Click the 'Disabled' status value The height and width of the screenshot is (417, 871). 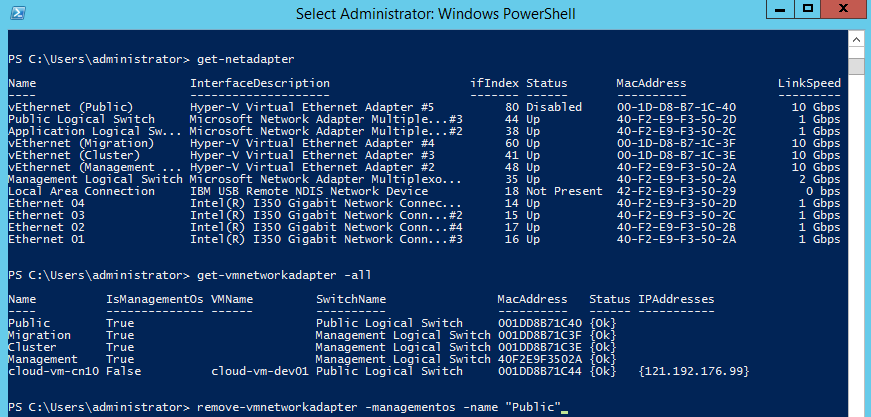point(554,107)
